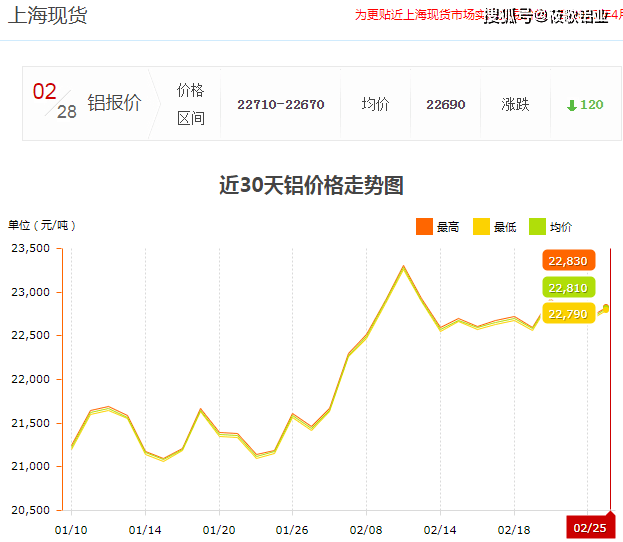Viewport: 623px width, 542px height.
Task: Click the green down arrow beside 120
Action: tap(571, 105)
